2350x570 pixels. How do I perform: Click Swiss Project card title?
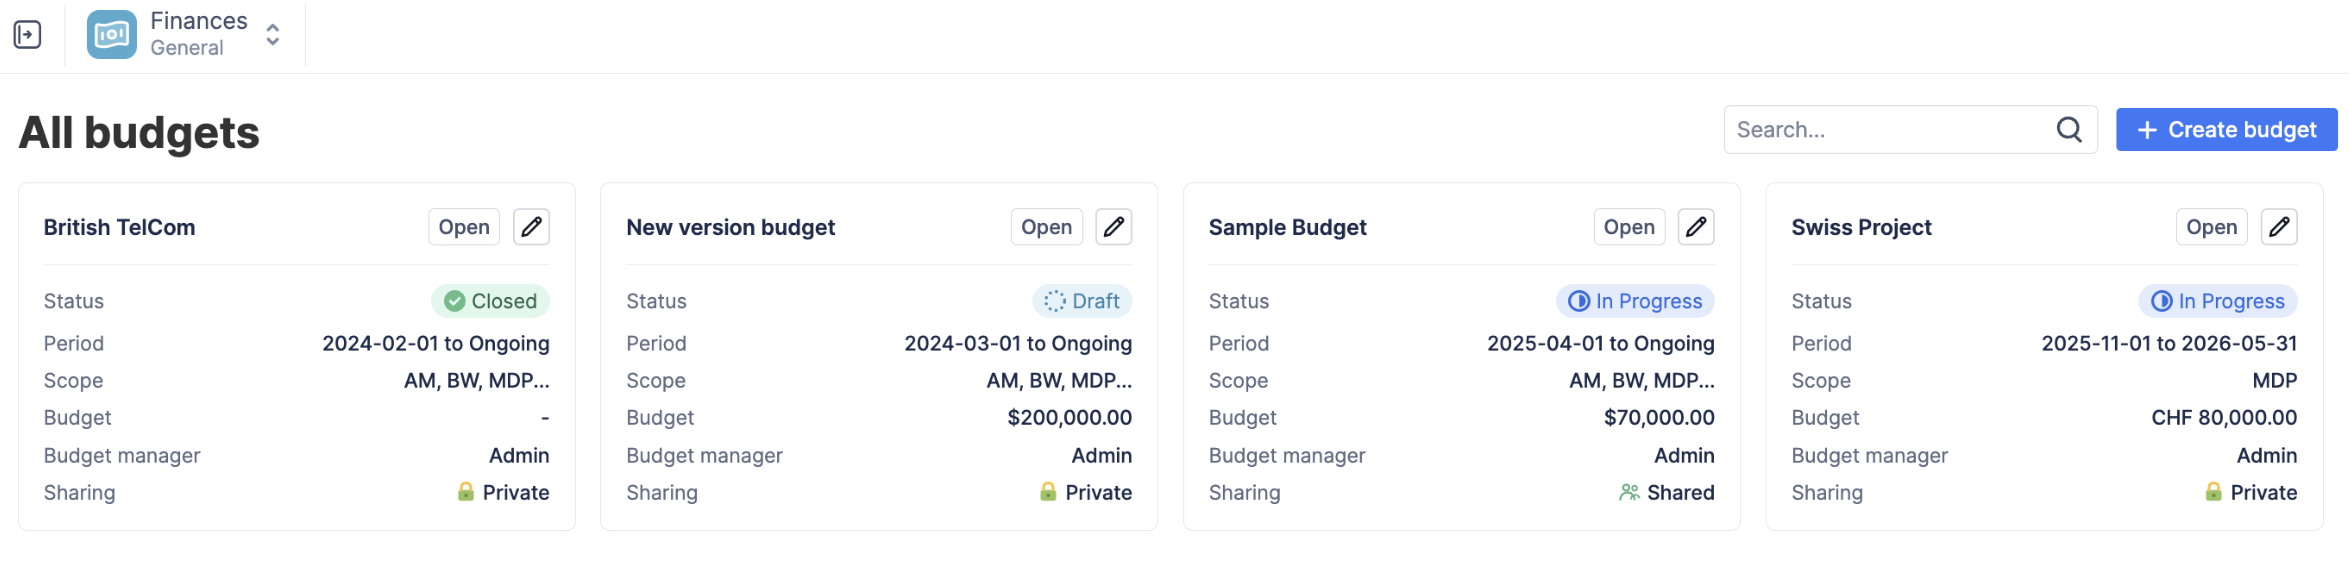pos(1861,227)
